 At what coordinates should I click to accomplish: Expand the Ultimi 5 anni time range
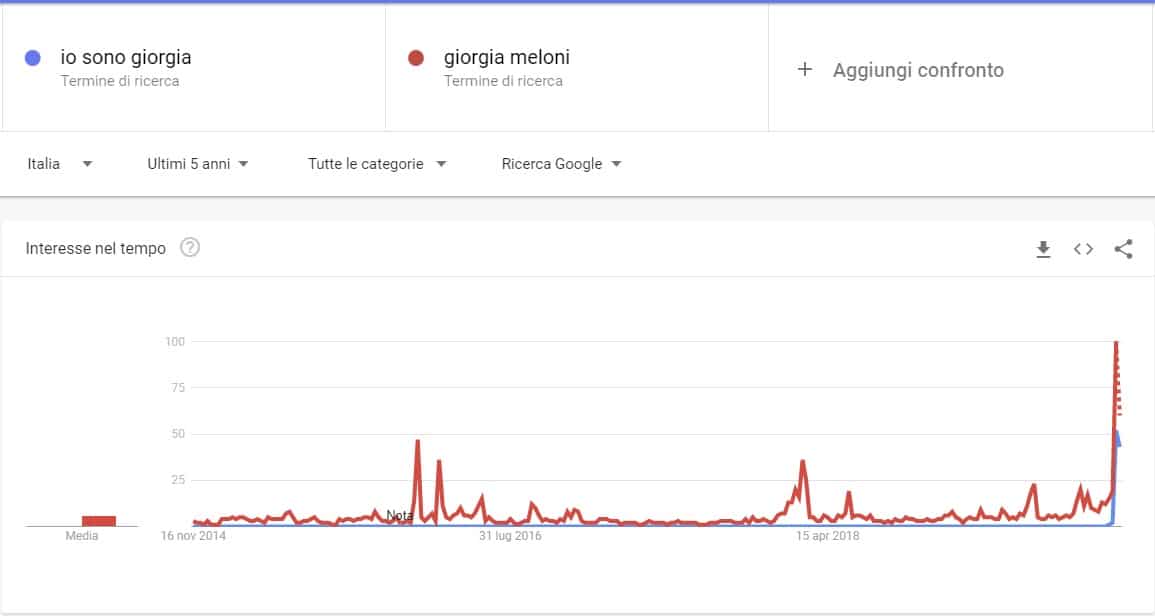[x=198, y=164]
